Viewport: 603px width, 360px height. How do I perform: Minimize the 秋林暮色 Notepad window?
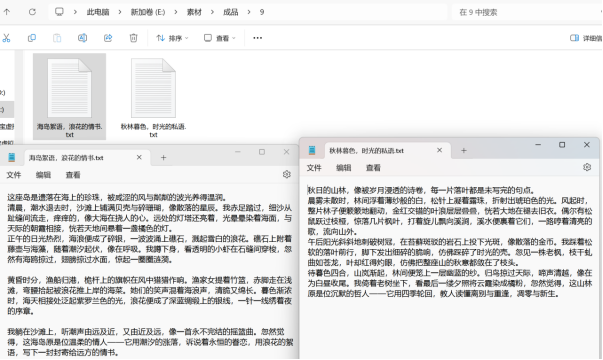coord(538,145)
